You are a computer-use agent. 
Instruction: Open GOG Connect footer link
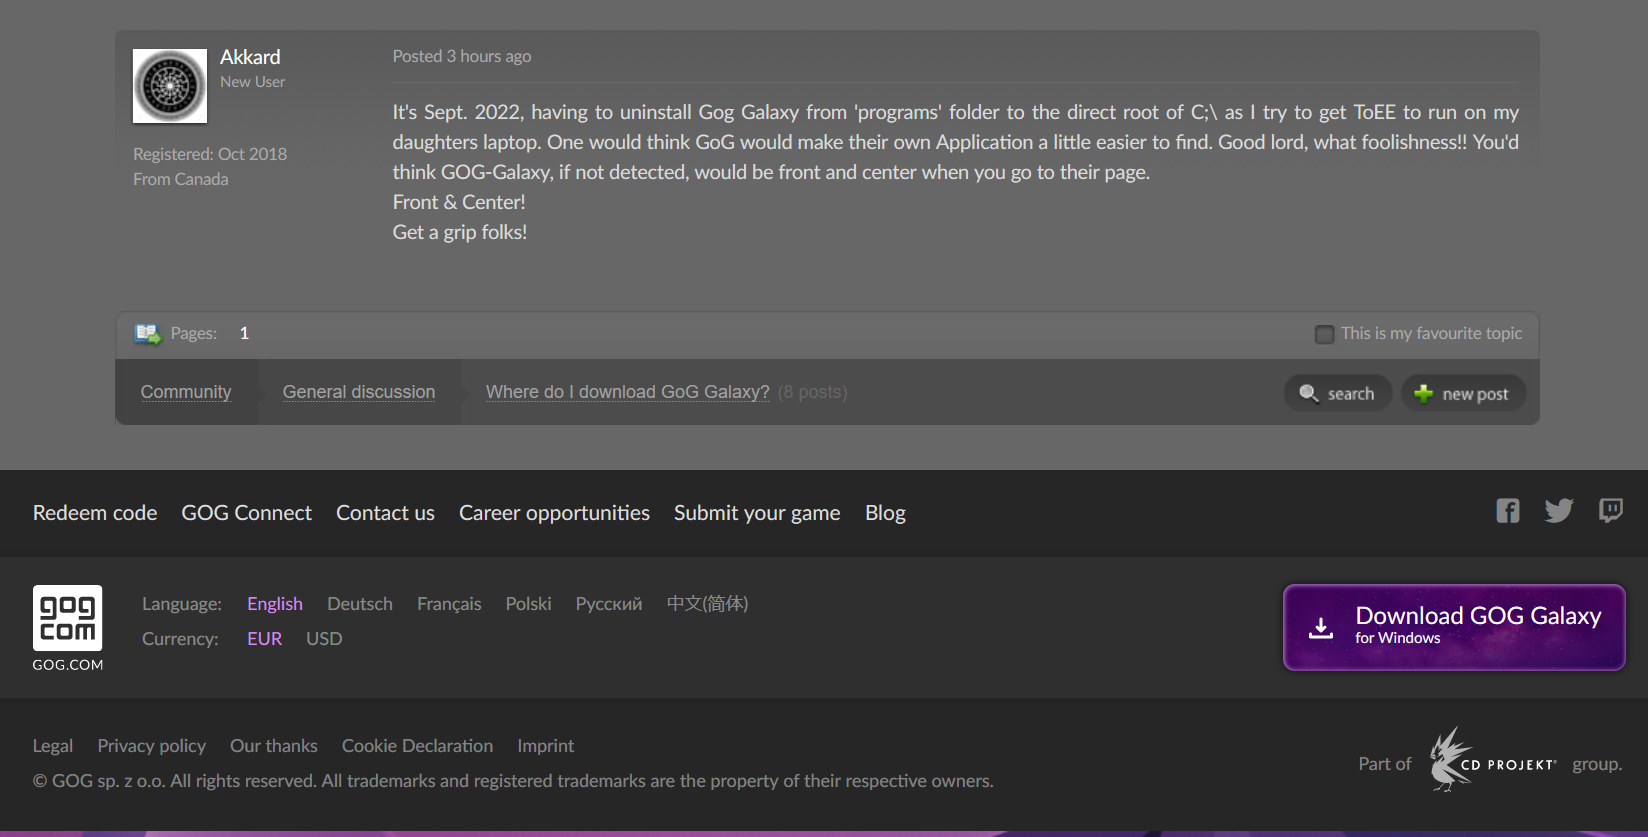[x=247, y=513]
